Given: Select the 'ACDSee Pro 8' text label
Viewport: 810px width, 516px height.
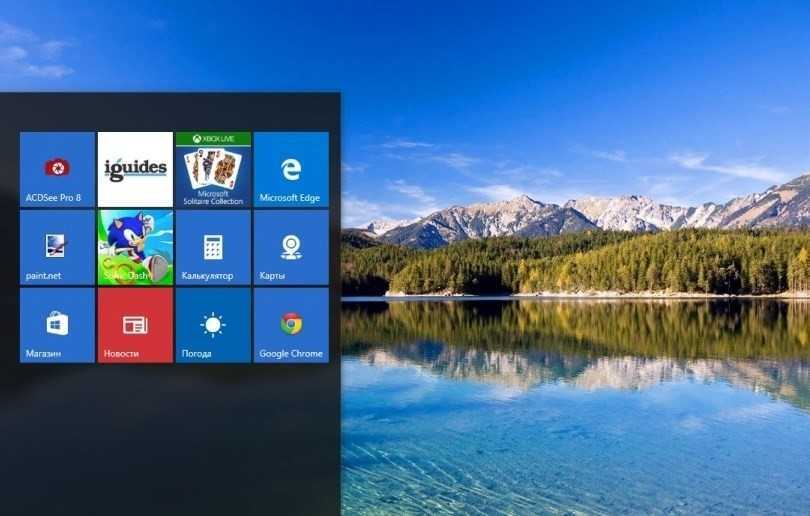Looking at the screenshot, I should (x=53, y=198).
